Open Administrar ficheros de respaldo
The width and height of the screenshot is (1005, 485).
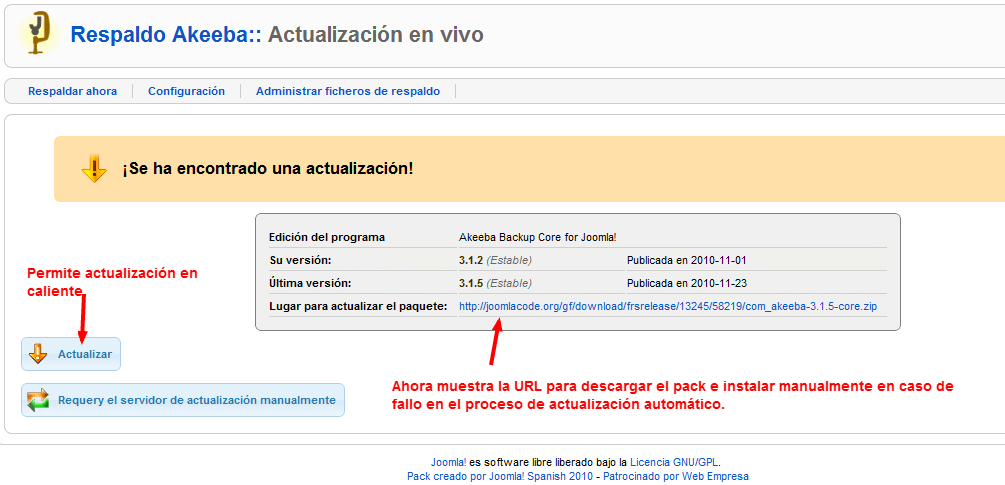348,91
